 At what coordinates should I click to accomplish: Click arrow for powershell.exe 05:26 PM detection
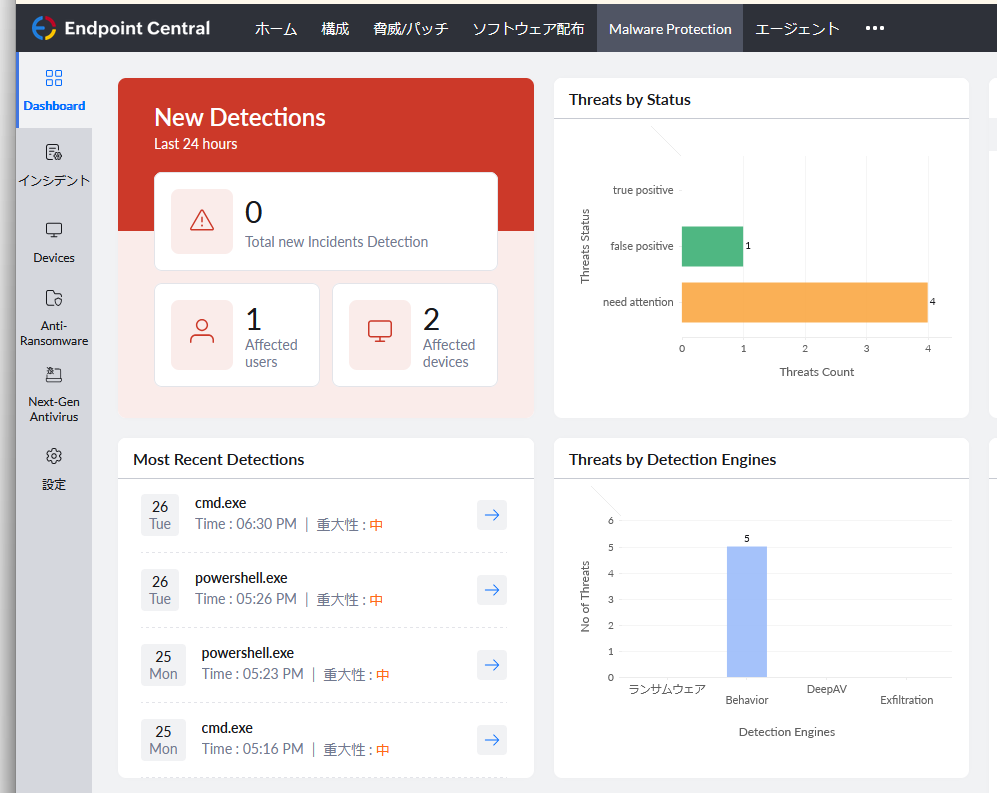(x=491, y=590)
